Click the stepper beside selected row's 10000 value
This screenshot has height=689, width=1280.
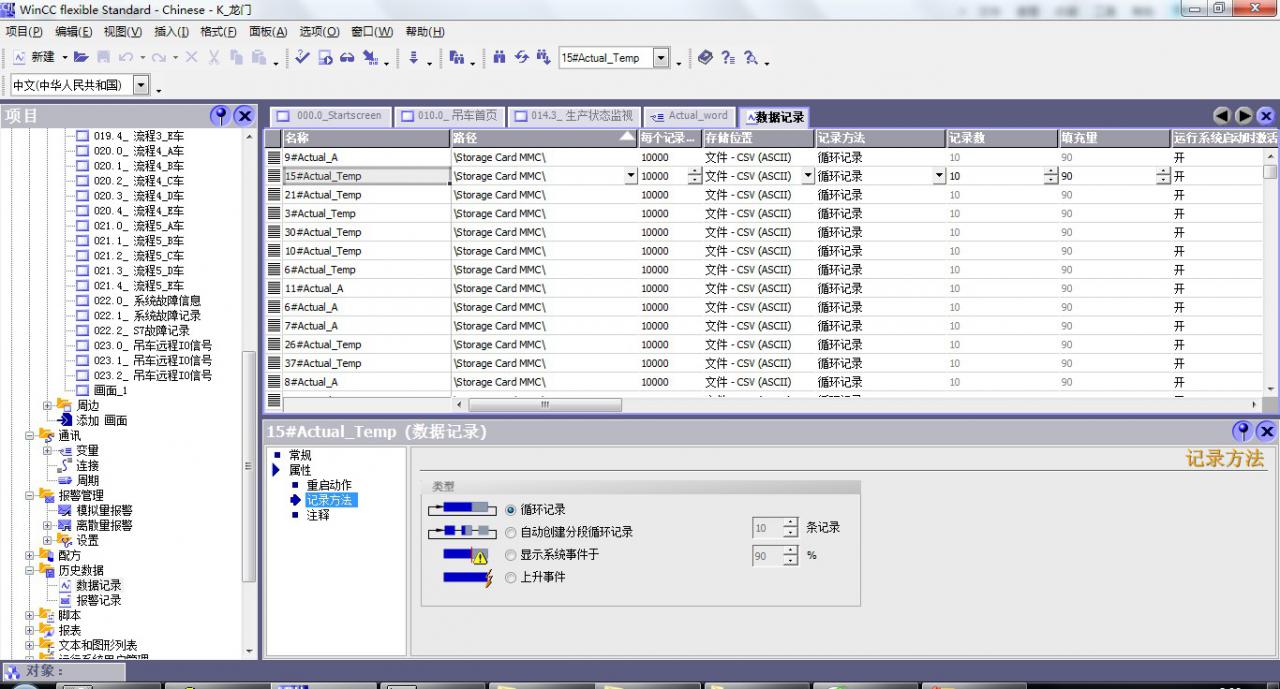tap(695, 176)
